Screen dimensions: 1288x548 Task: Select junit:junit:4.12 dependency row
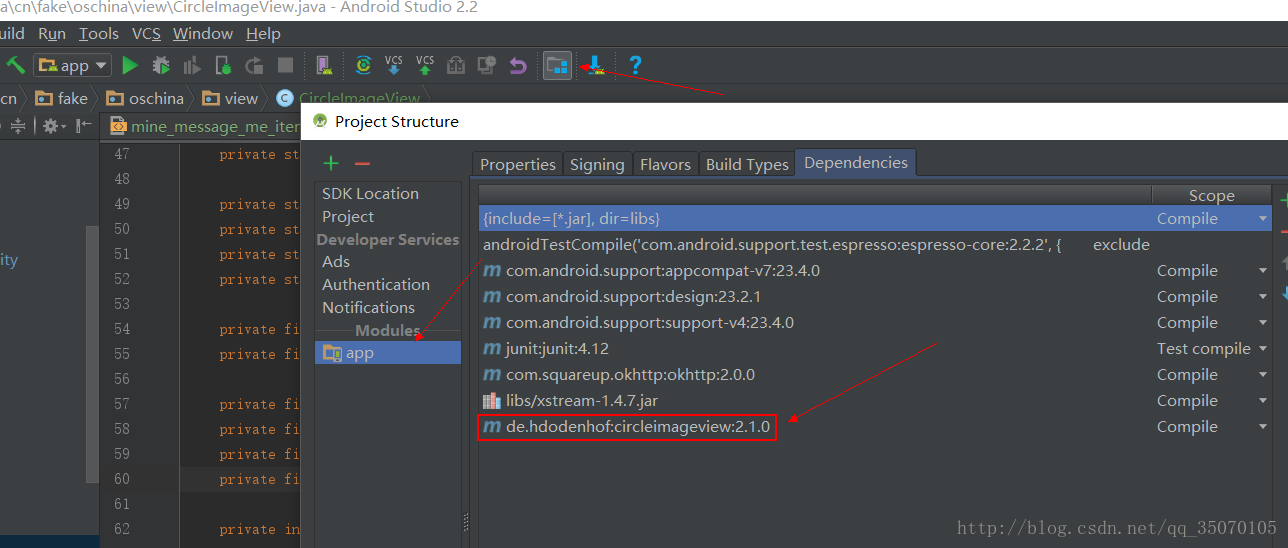[875, 349]
